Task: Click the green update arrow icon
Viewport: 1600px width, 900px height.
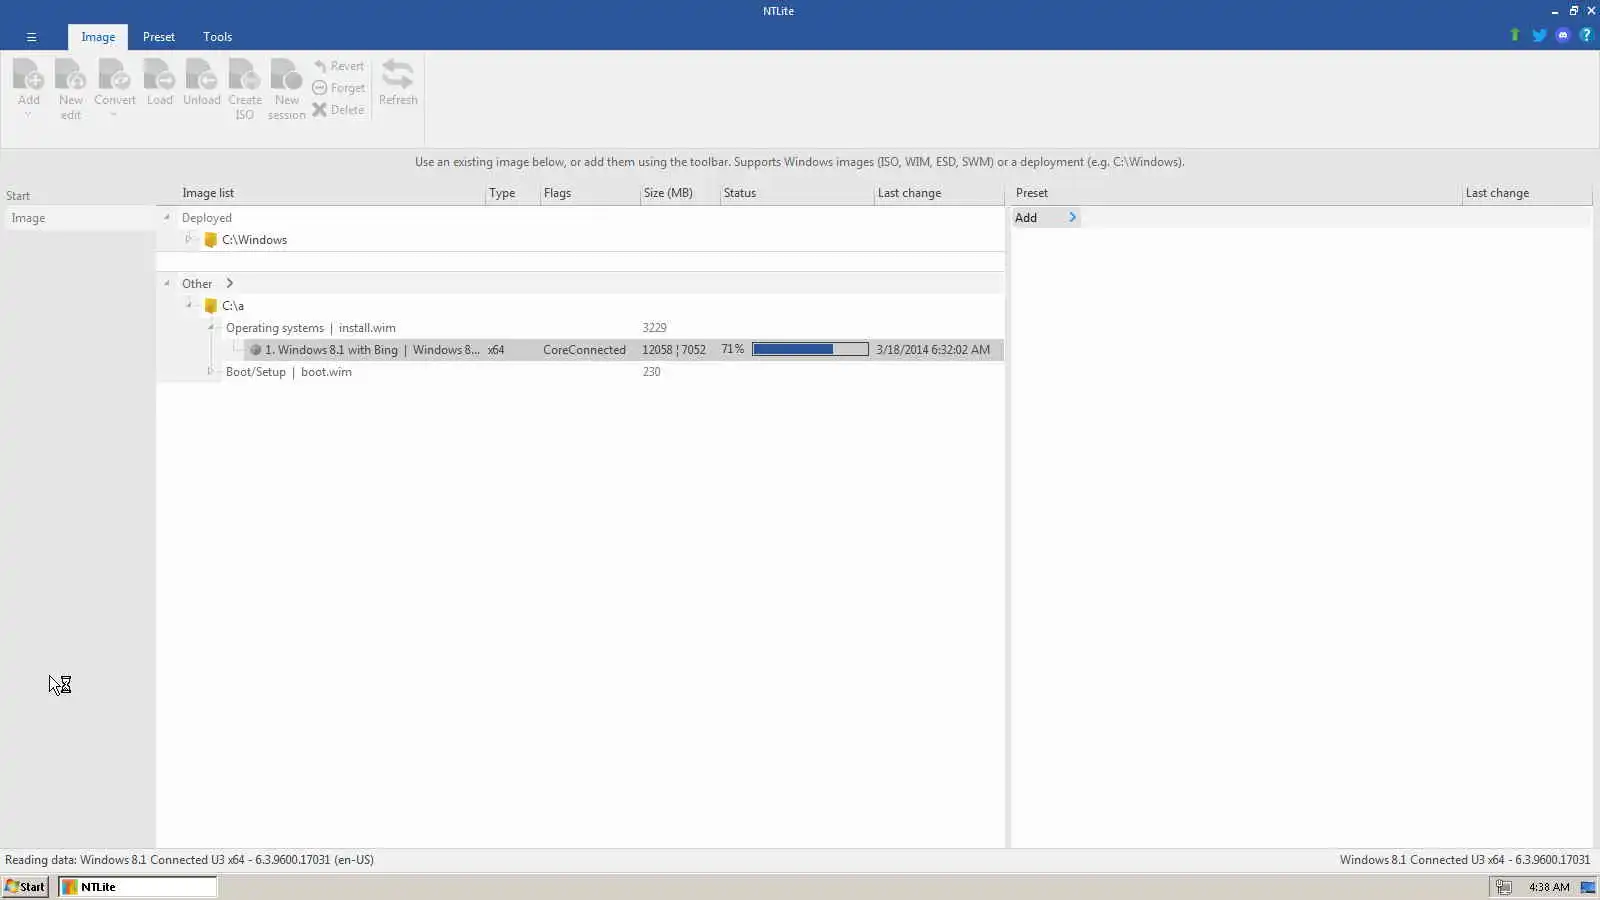Action: (1515, 35)
